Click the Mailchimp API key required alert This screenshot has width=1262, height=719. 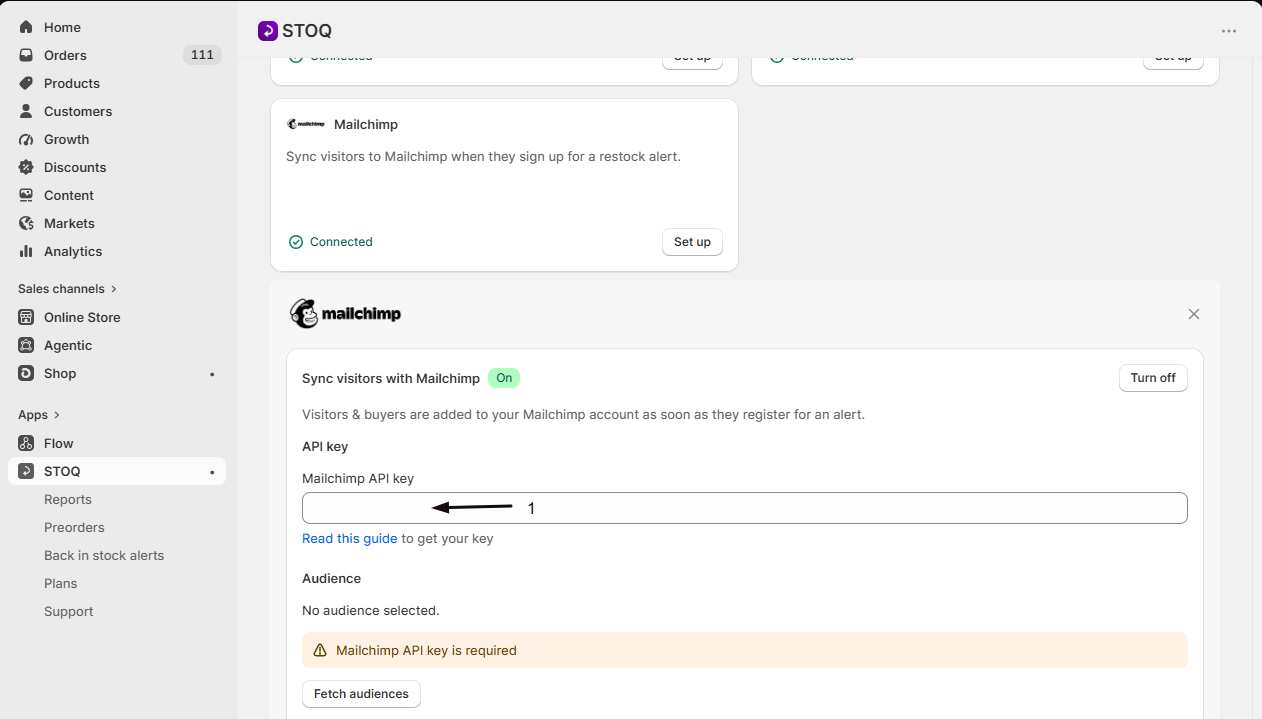pyautogui.click(x=745, y=650)
